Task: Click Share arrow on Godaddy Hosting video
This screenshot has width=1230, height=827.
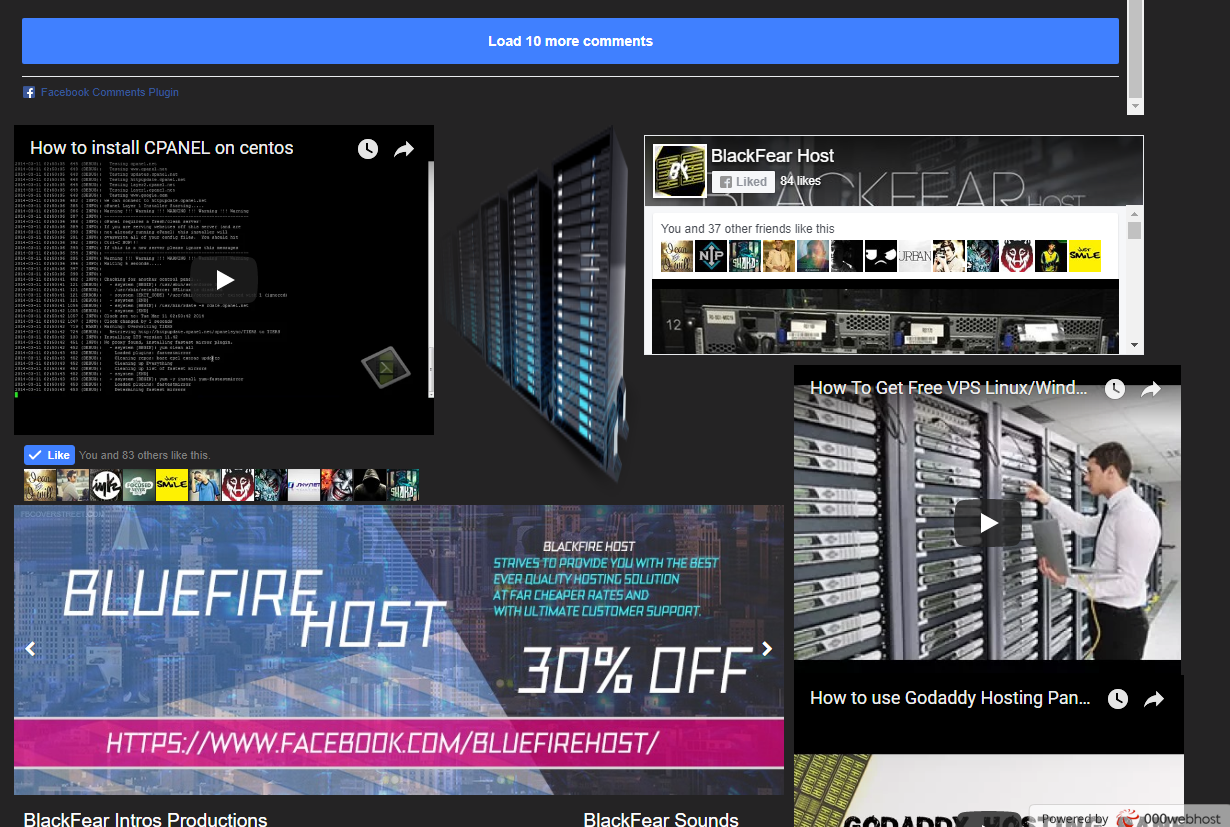Action: click(1154, 699)
